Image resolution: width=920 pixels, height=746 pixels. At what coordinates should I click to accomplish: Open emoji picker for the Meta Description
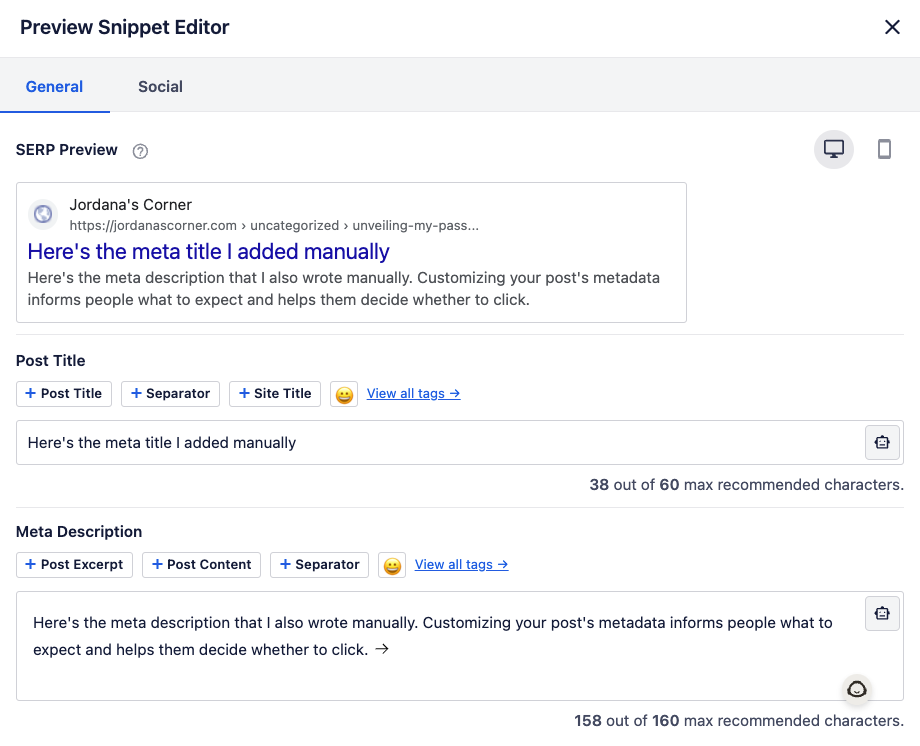coord(392,565)
